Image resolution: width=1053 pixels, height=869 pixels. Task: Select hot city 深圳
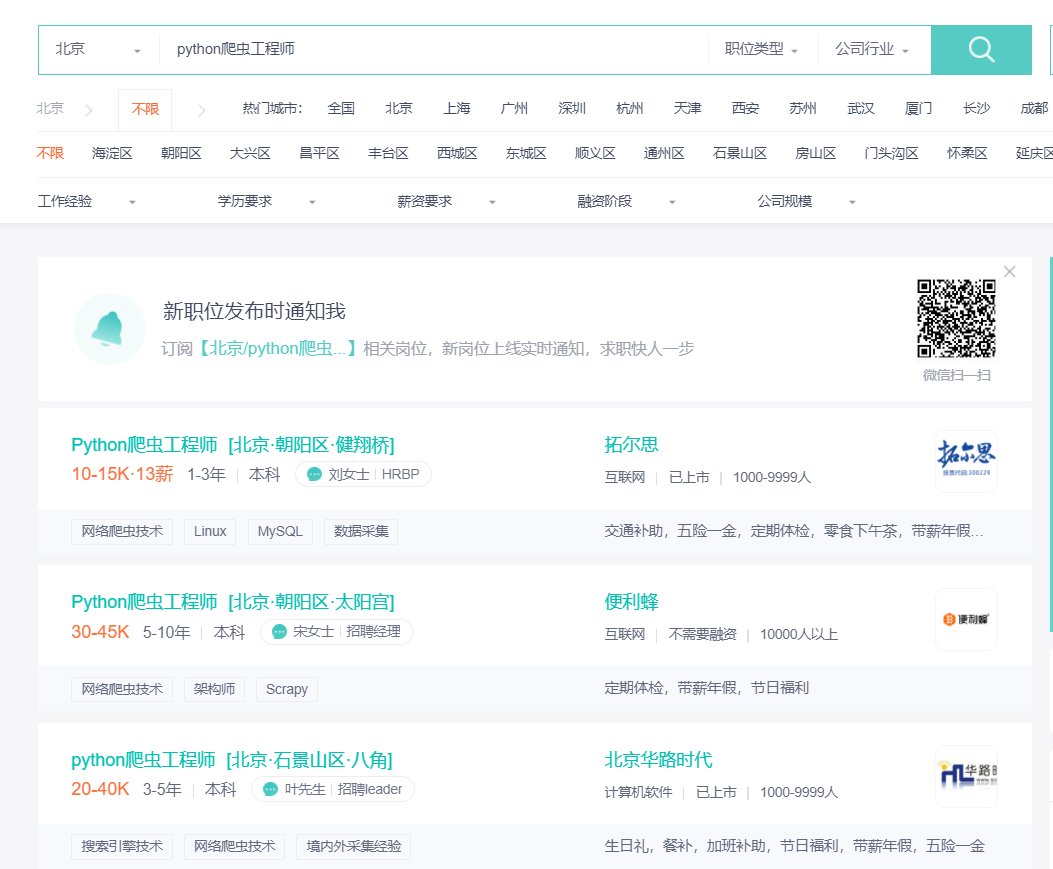click(572, 109)
